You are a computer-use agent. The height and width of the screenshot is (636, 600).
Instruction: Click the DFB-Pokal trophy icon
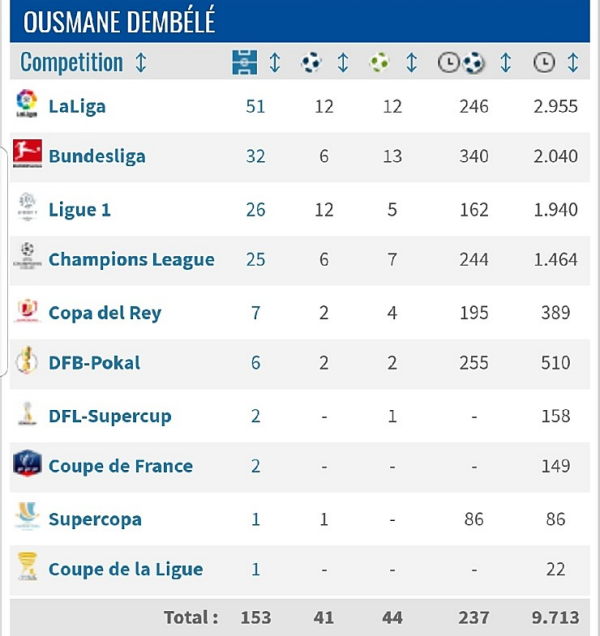27,361
